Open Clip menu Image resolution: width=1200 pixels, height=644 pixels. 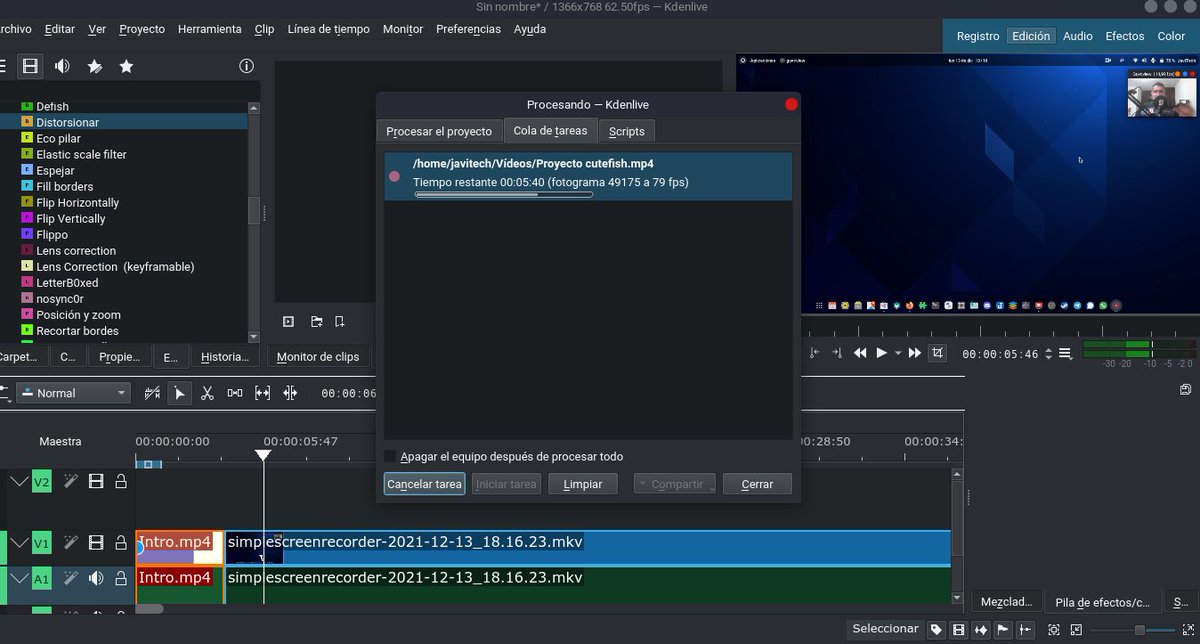(264, 29)
